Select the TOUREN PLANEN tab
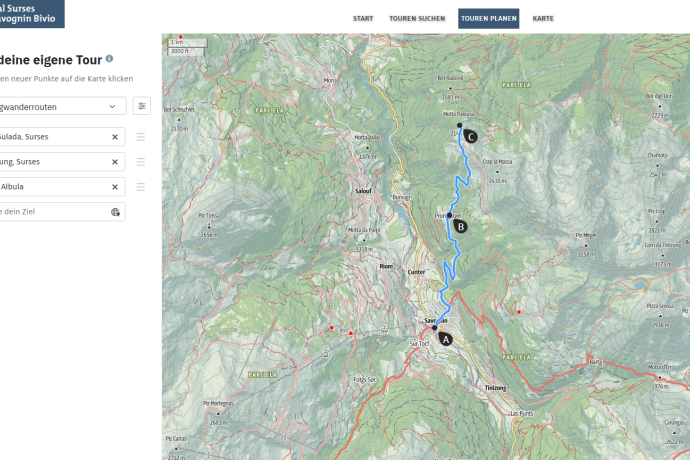690x460 pixels. (x=488, y=18)
